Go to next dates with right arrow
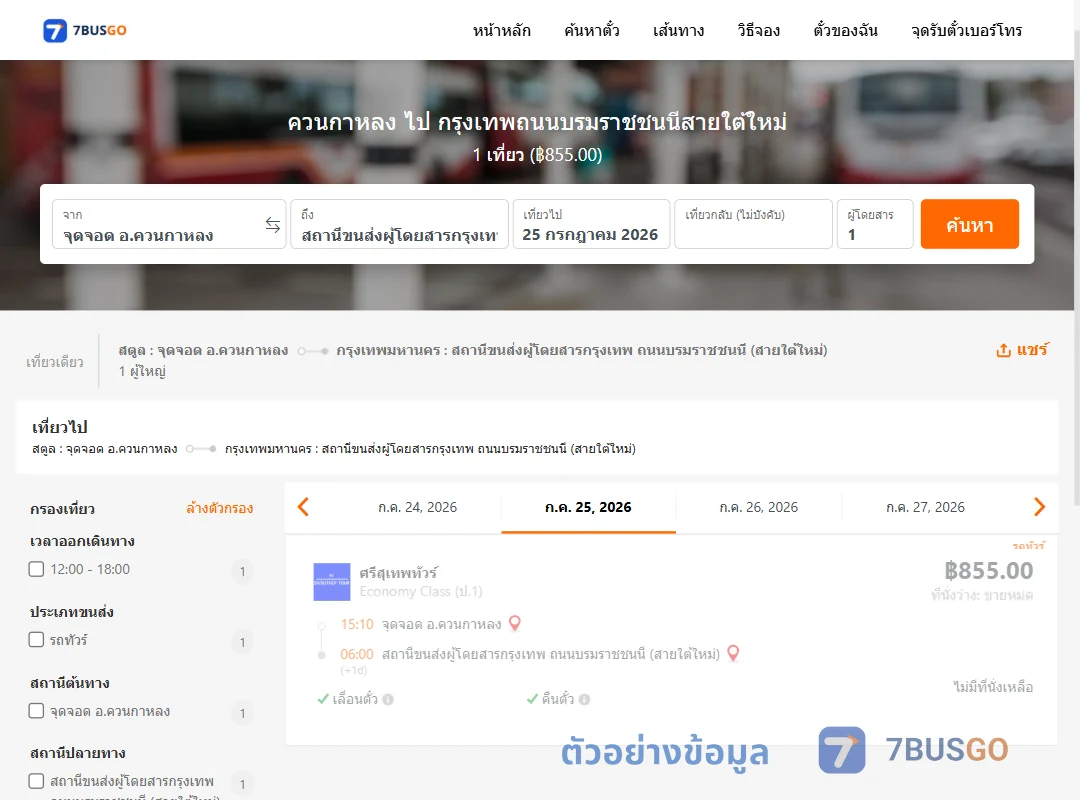Screen dimensions: 1080x800 coord(1039,507)
